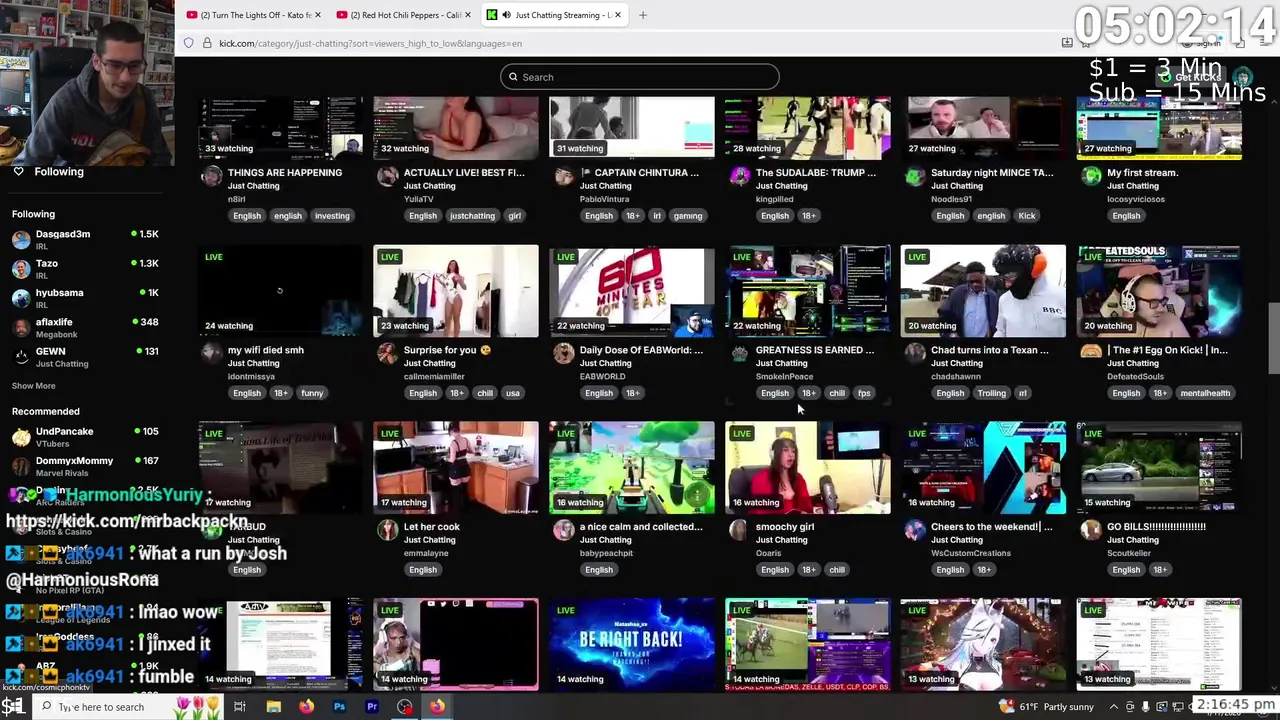The height and width of the screenshot is (720, 1280).
Task: Select the Just Chatting Streaming tab
Action: coord(554,15)
